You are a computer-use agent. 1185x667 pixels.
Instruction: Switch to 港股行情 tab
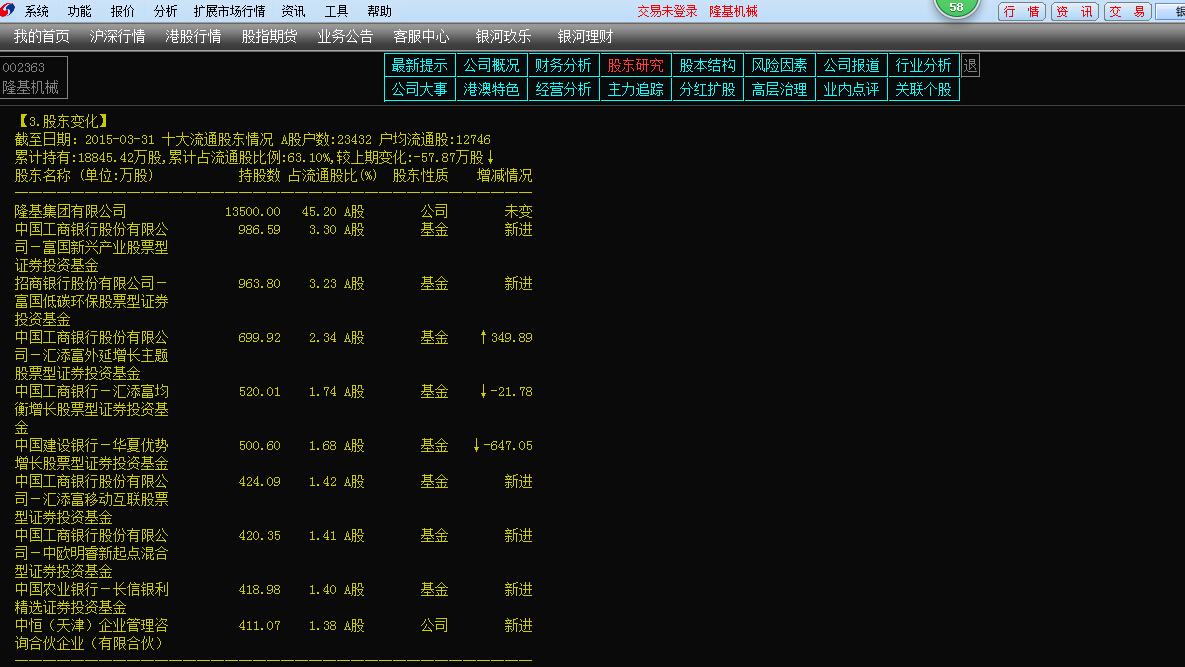(x=193, y=37)
